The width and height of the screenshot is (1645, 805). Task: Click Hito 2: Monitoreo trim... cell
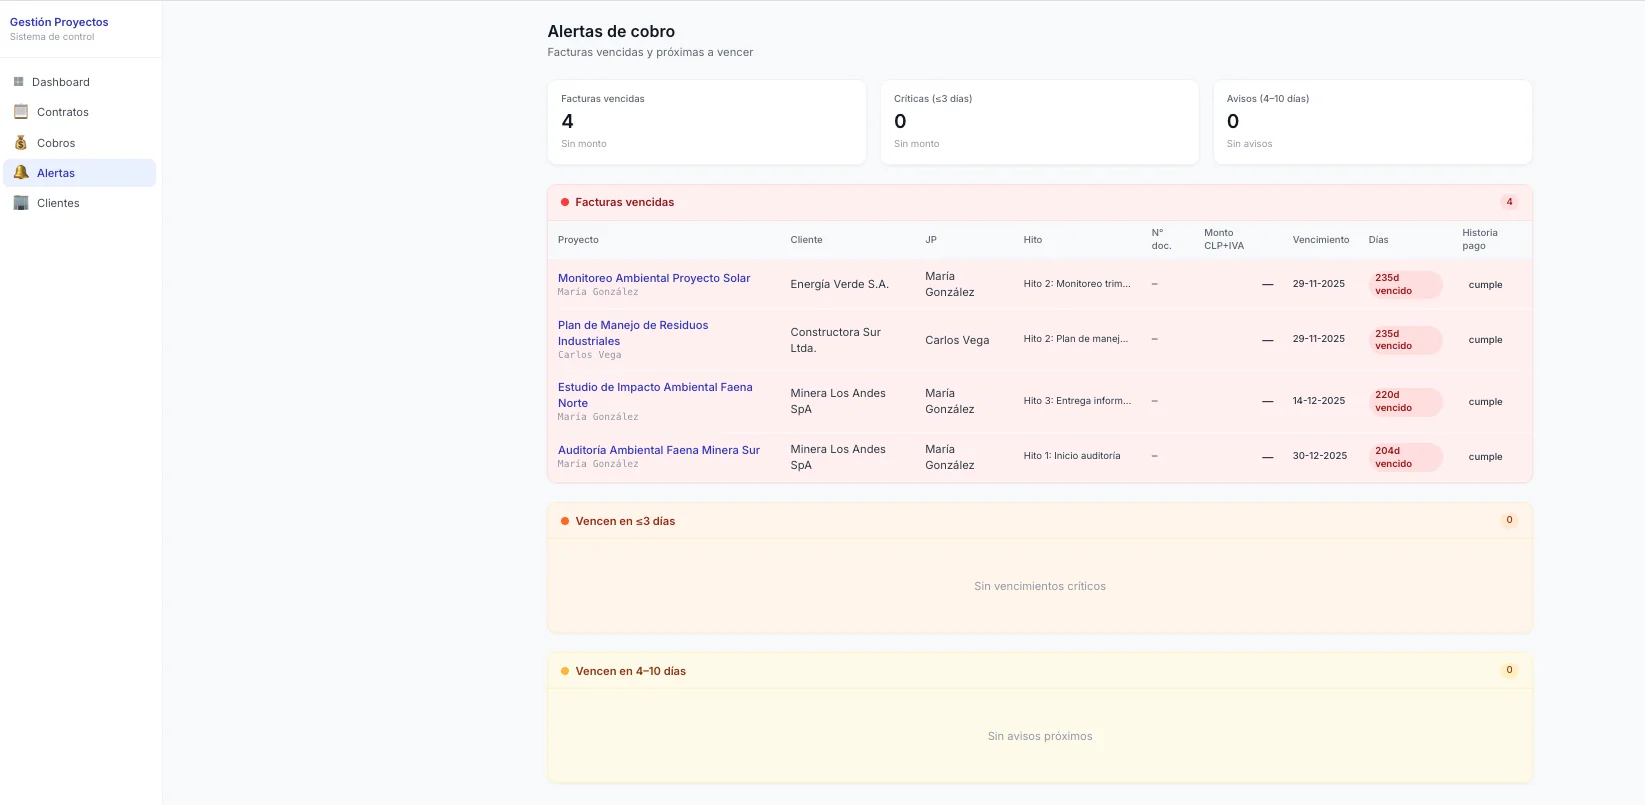(x=1077, y=284)
